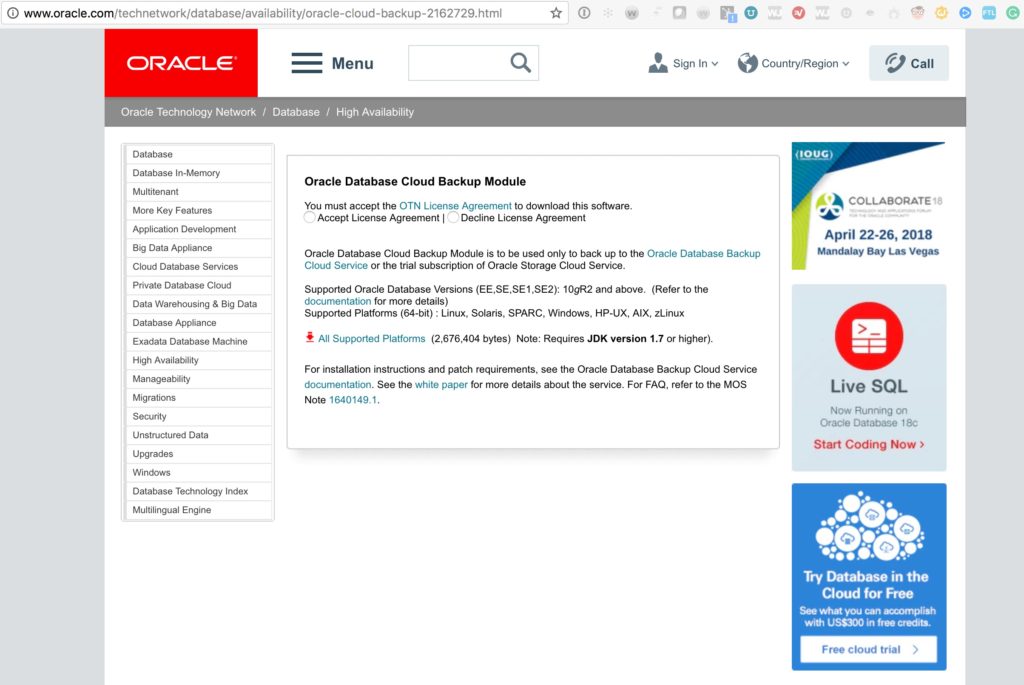Click the search input field
Screen dimensions: 1024x685
click(x=457, y=63)
